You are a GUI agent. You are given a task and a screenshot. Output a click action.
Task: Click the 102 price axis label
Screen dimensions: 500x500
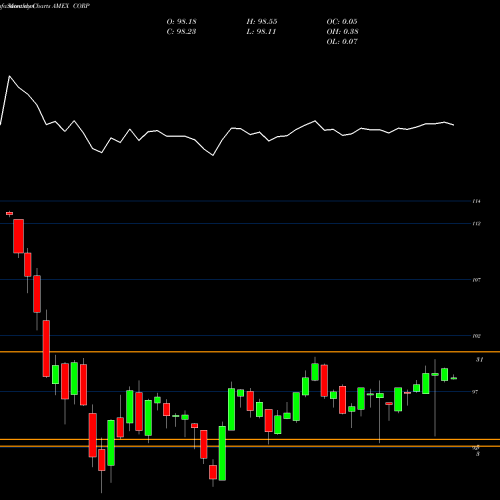[x=477, y=336]
